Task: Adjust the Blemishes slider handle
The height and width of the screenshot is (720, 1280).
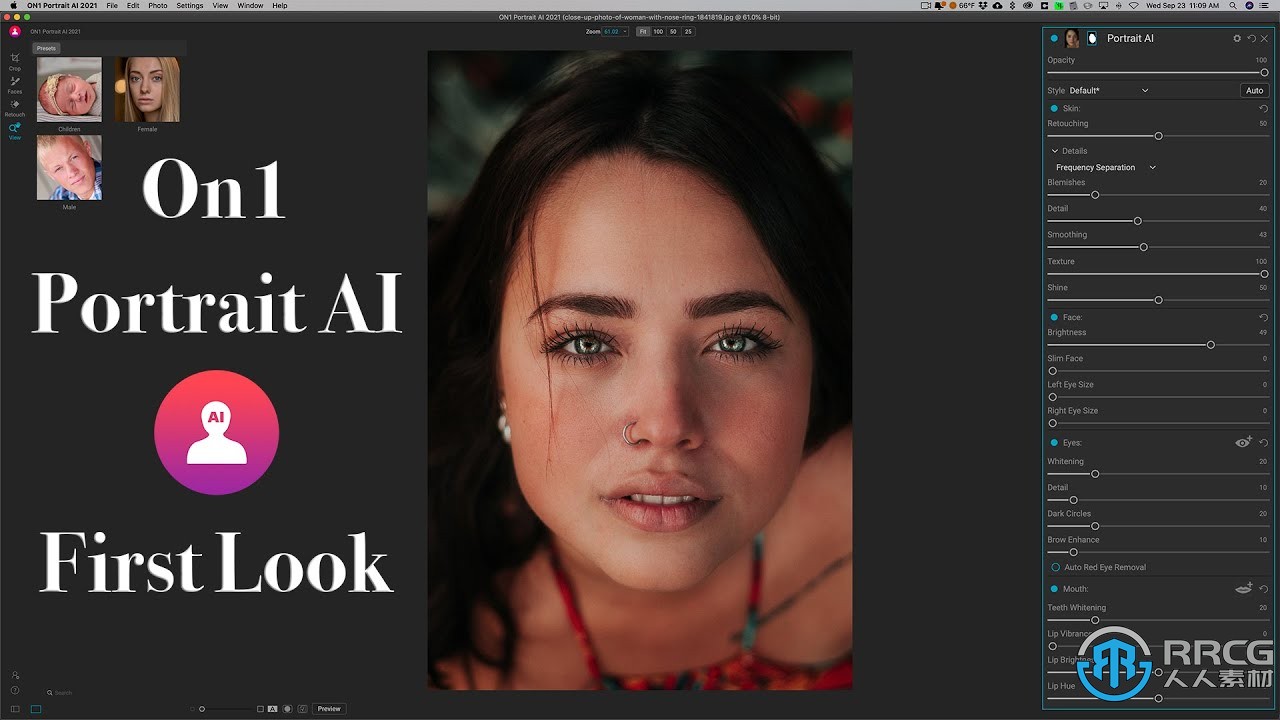Action: [1095, 195]
